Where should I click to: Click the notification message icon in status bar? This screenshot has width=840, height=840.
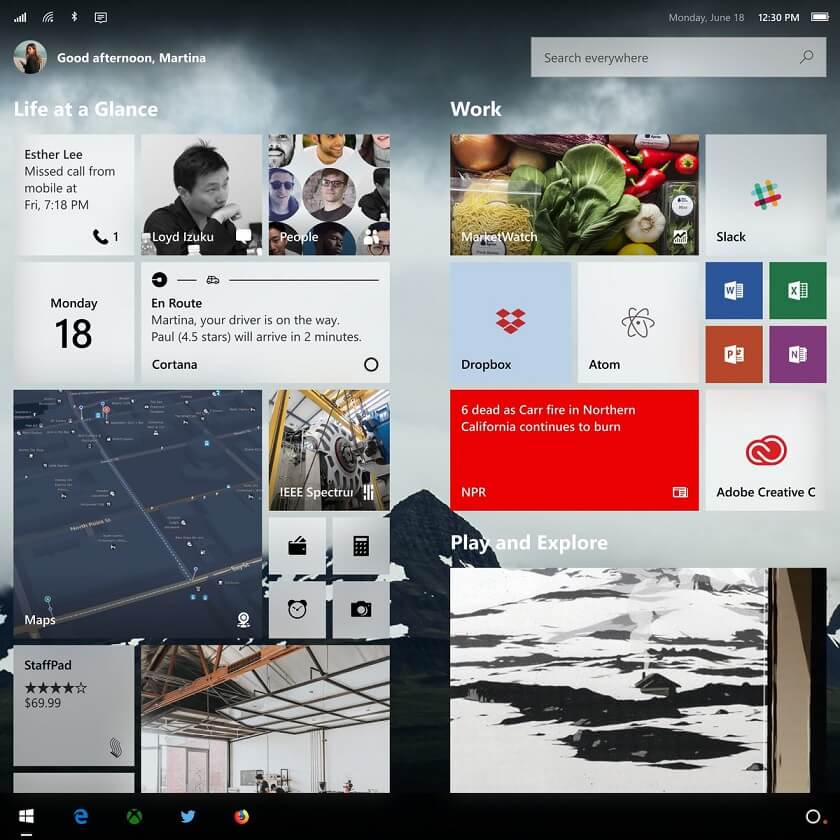[x=101, y=18]
